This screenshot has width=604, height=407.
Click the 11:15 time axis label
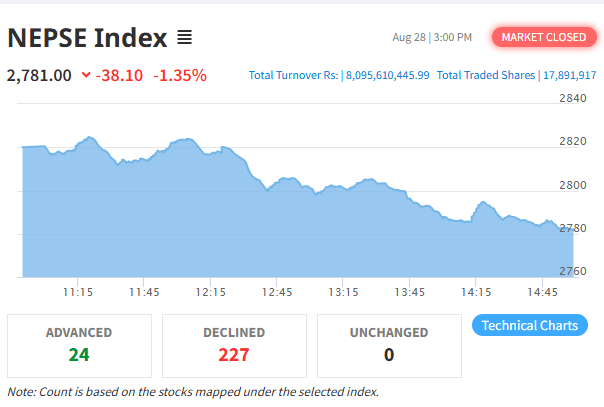pos(78,292)
